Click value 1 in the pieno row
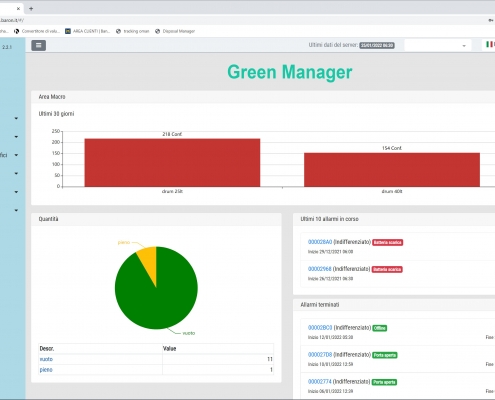 (x=271, y=370)
